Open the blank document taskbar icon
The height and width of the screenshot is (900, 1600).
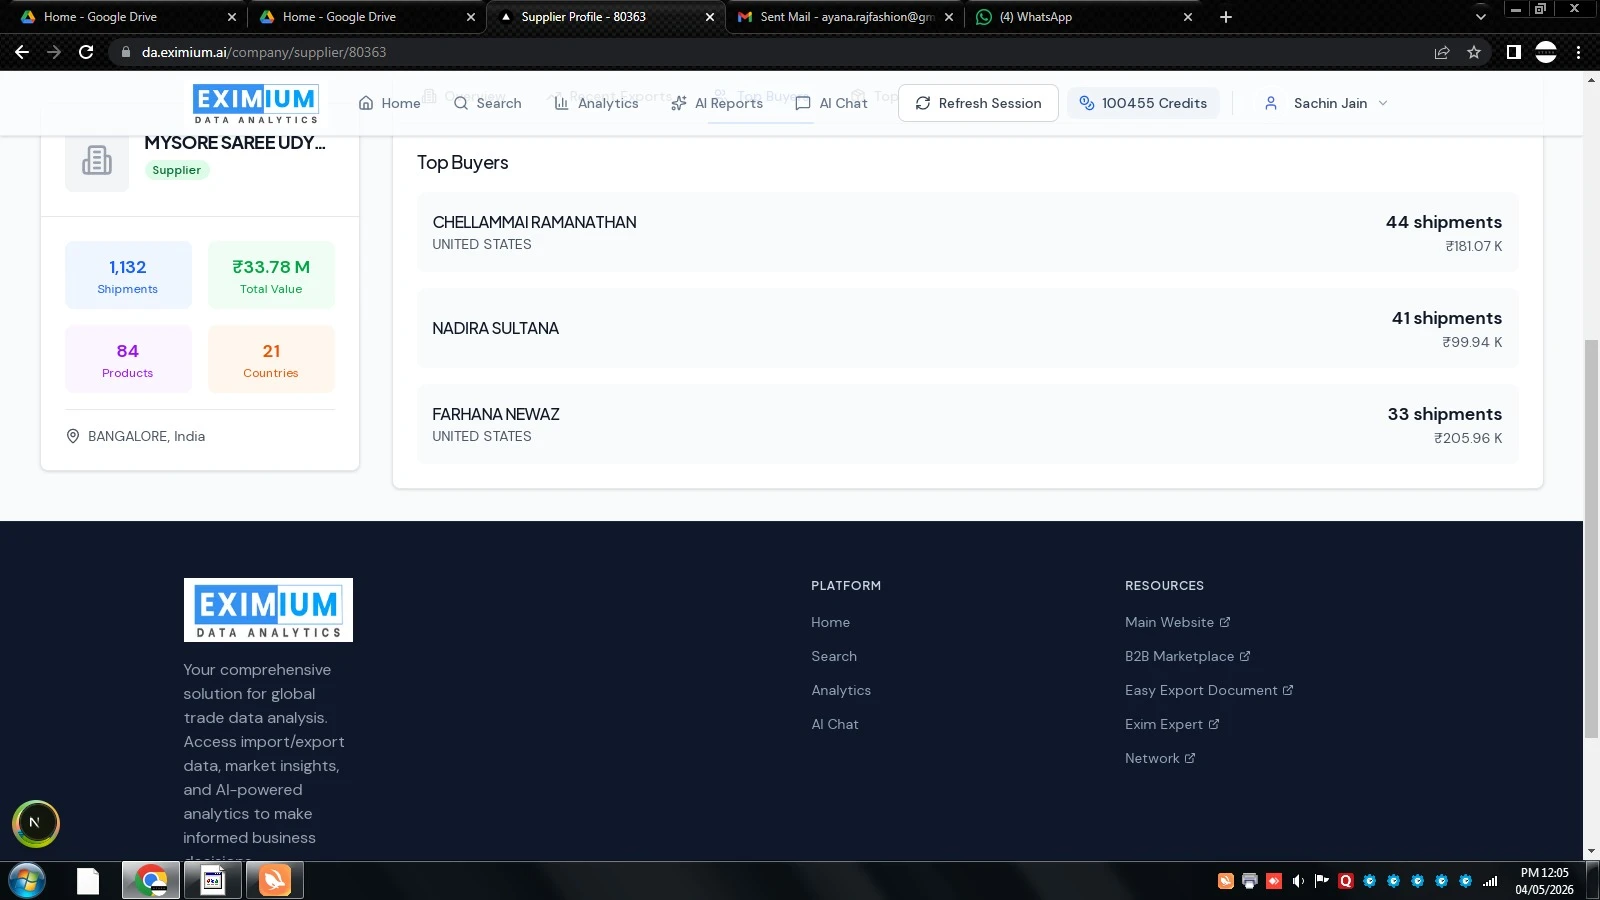point(88,881)
